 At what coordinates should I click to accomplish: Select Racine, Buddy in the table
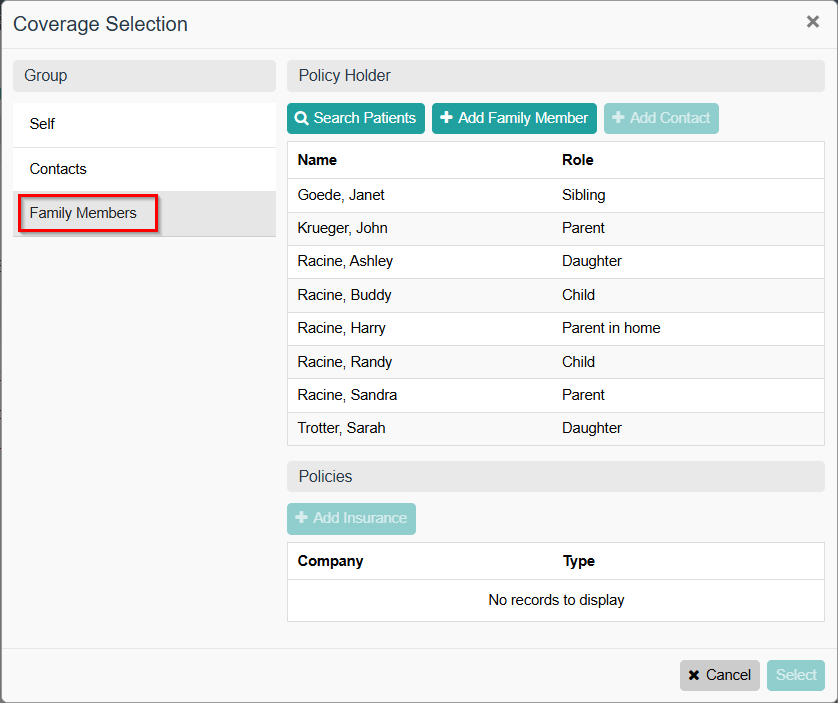click(344, 295)
